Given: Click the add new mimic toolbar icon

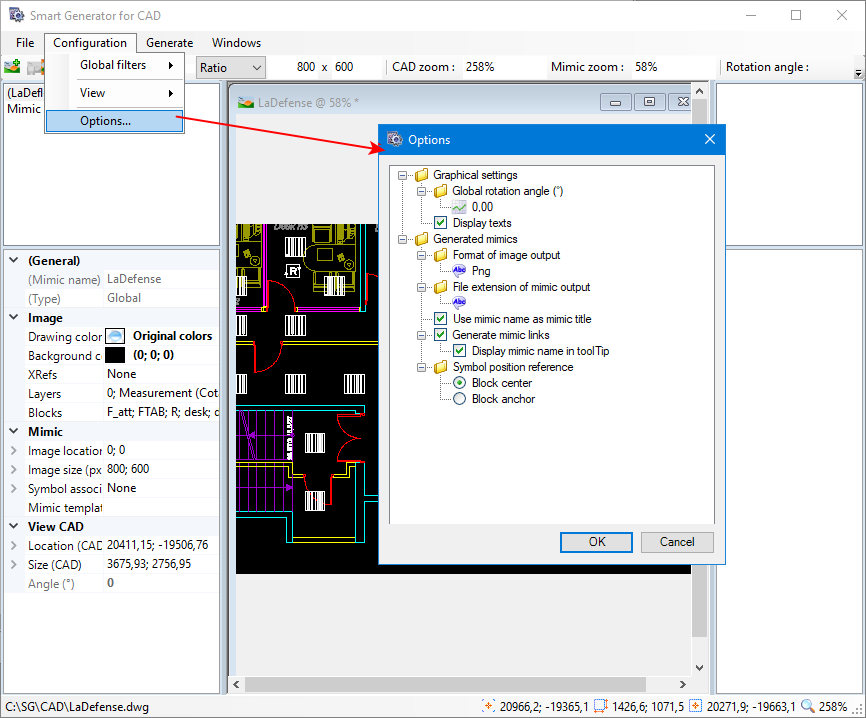Looking at the screenshot, I should pos(12,68).
